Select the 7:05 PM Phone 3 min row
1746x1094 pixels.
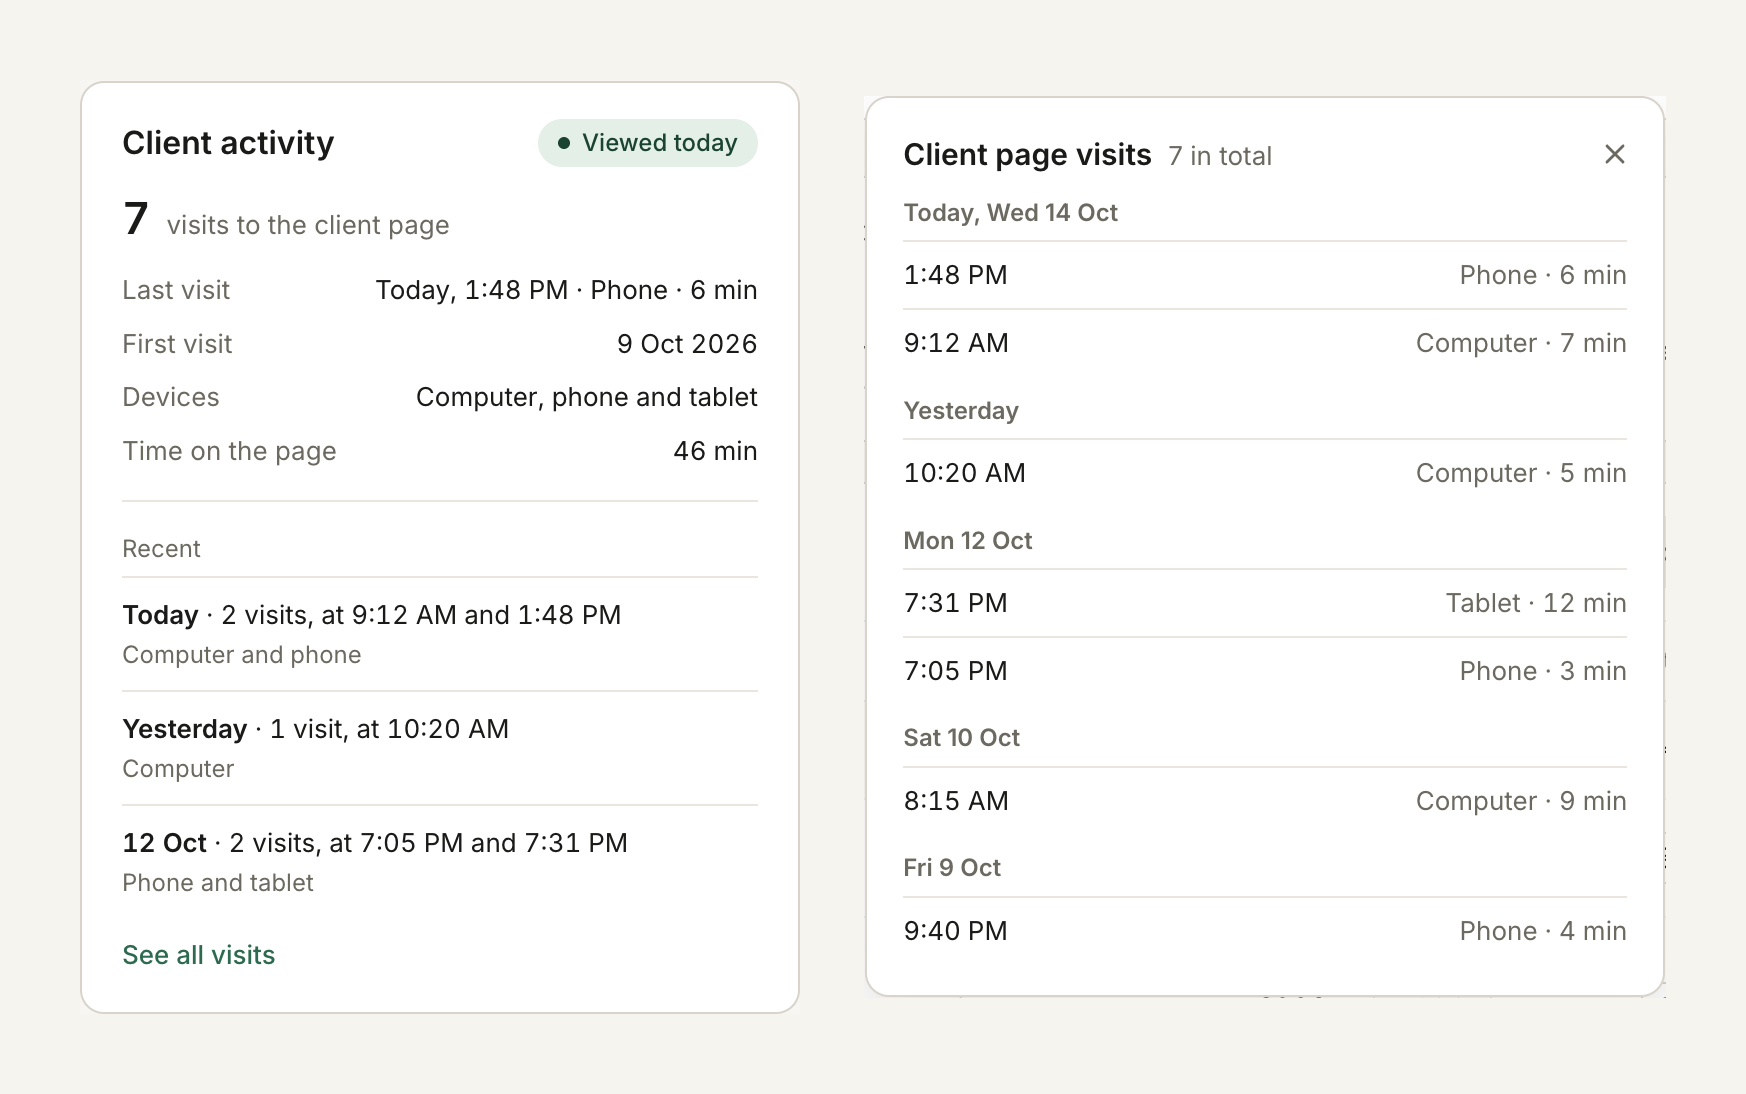point(1265,671)
